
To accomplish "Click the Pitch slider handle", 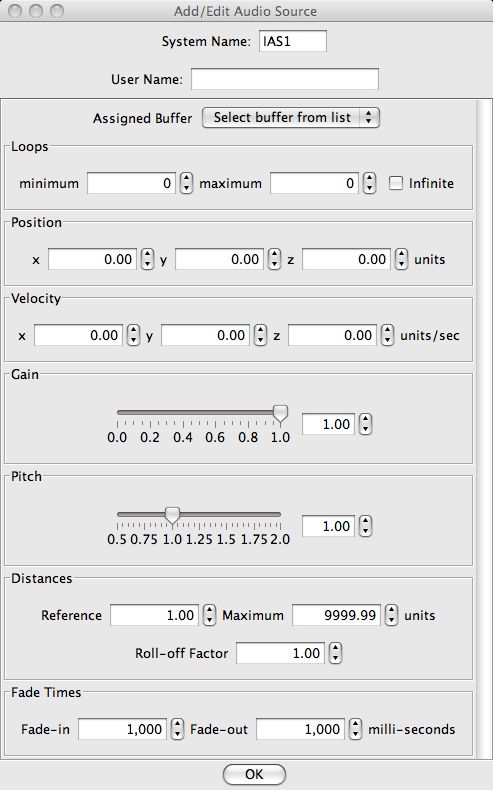I will pyautogui.click(x=172, y=516).
